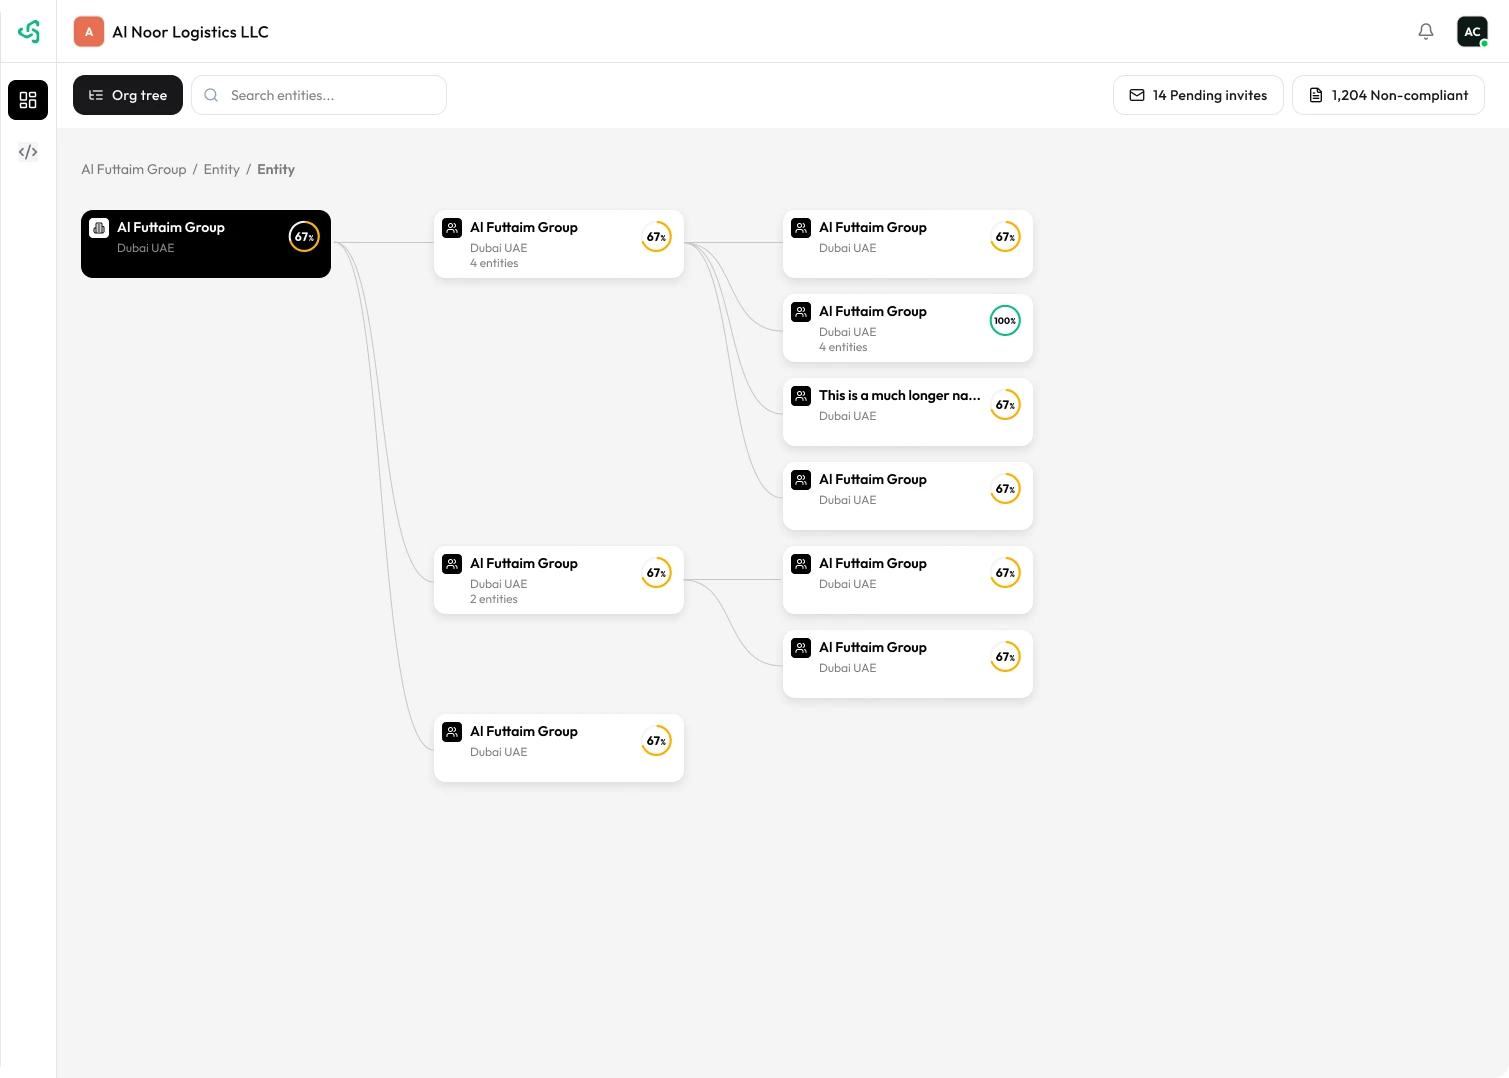Click the green 100% progress ring

tap(1005, 321)
